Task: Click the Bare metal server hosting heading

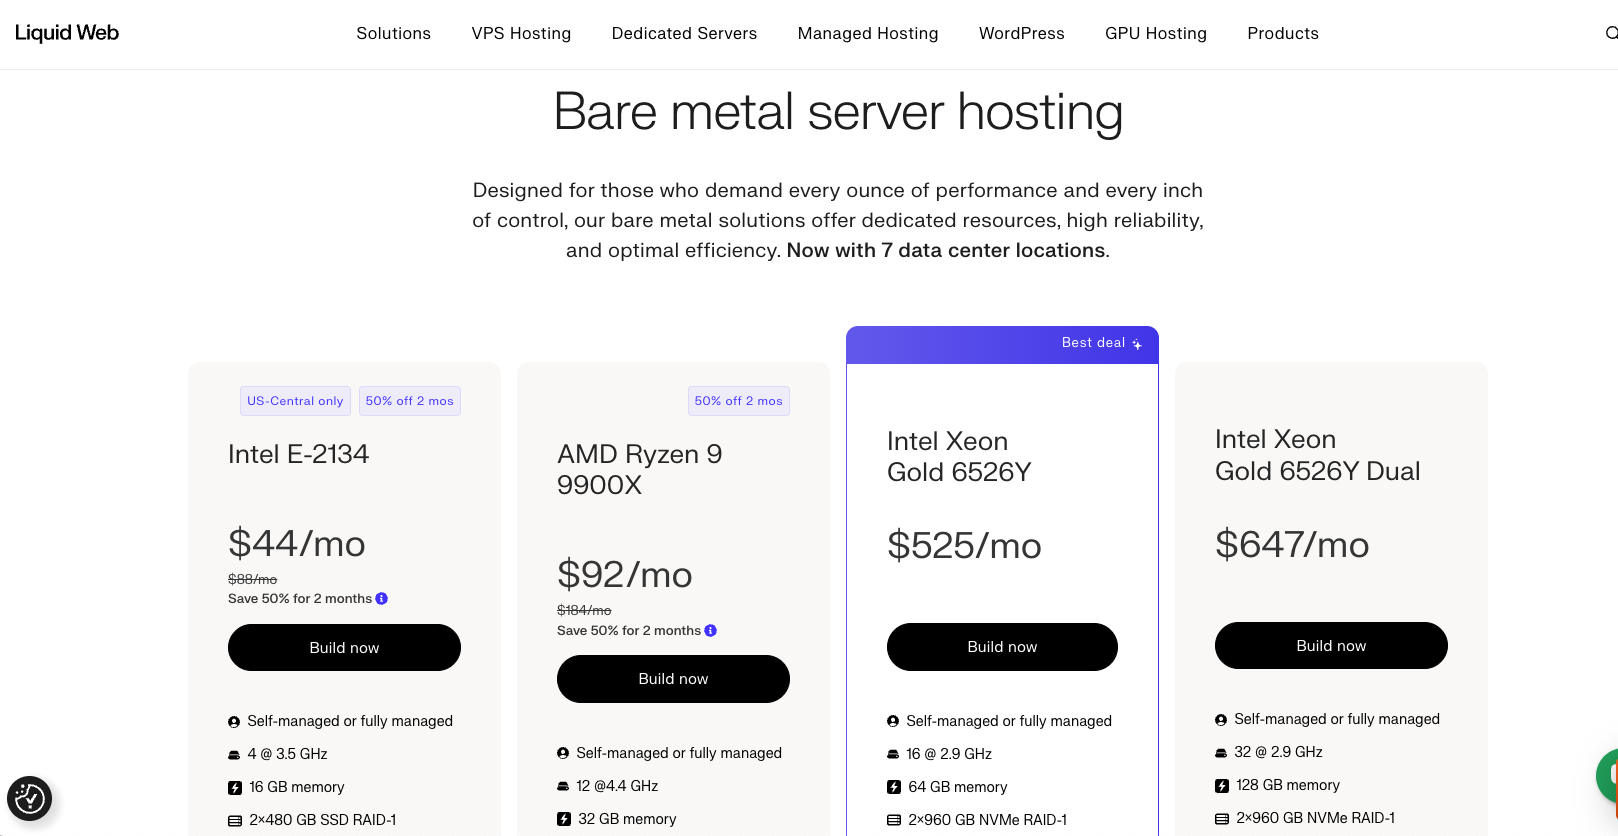Action: click(838, 112)
